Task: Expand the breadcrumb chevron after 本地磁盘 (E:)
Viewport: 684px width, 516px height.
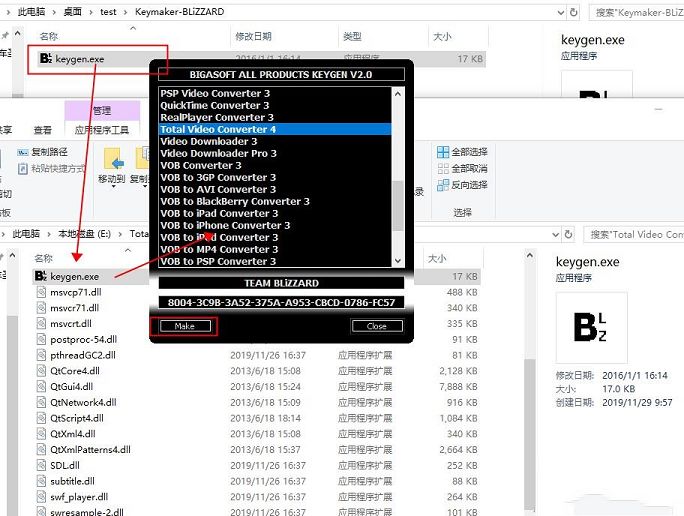Action: (x=122, y=234)
